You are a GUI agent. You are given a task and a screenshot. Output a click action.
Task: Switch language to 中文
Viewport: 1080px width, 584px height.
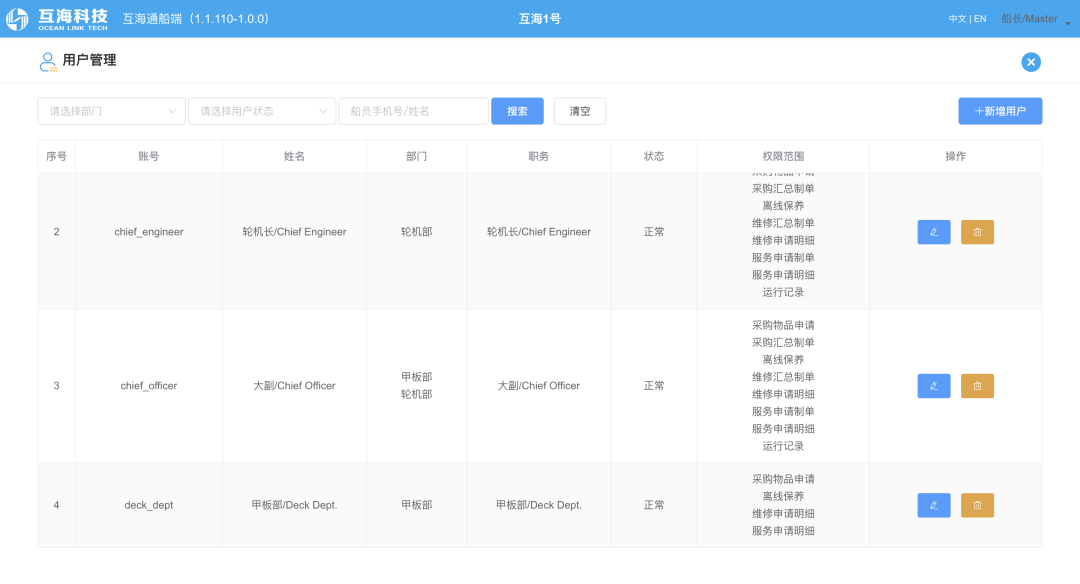point(957,19)
